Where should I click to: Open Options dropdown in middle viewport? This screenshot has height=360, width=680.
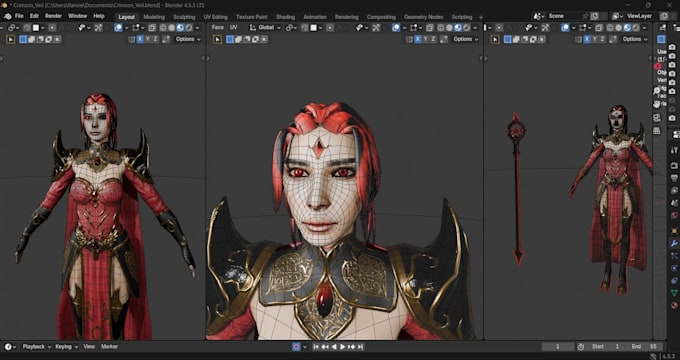pos(465,39)
